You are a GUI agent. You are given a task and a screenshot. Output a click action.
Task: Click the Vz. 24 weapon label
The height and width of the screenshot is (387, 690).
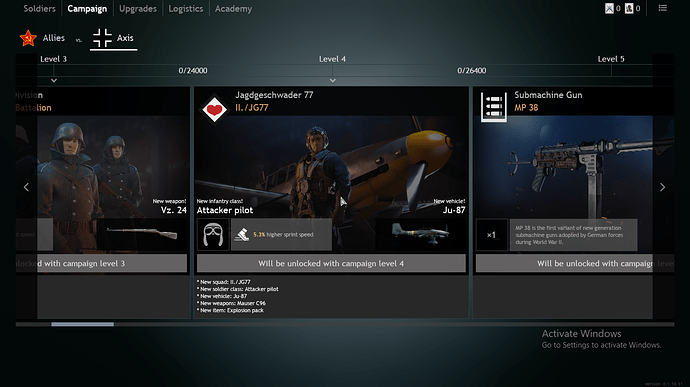tap(173, 210)
